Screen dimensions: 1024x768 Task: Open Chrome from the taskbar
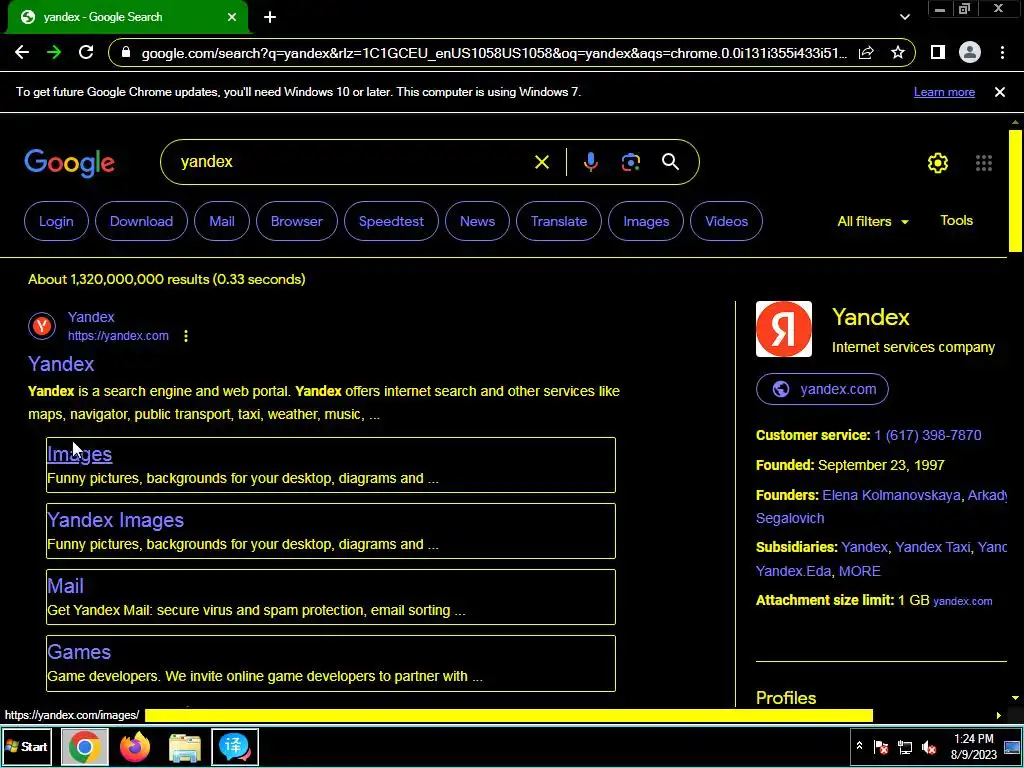point(85,746)
